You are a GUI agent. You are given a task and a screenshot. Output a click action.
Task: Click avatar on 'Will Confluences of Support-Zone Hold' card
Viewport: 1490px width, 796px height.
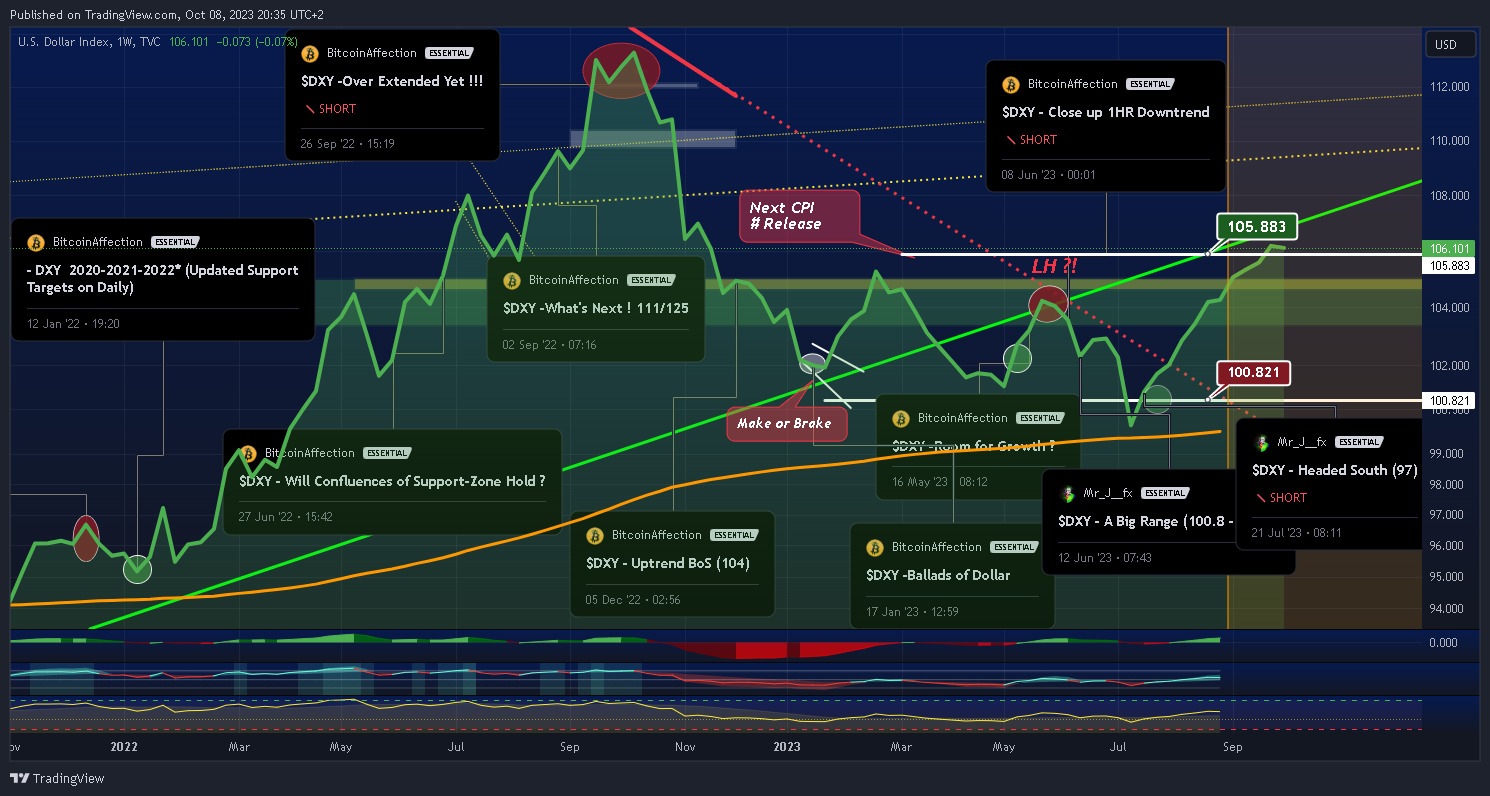[x=247, y=453]
